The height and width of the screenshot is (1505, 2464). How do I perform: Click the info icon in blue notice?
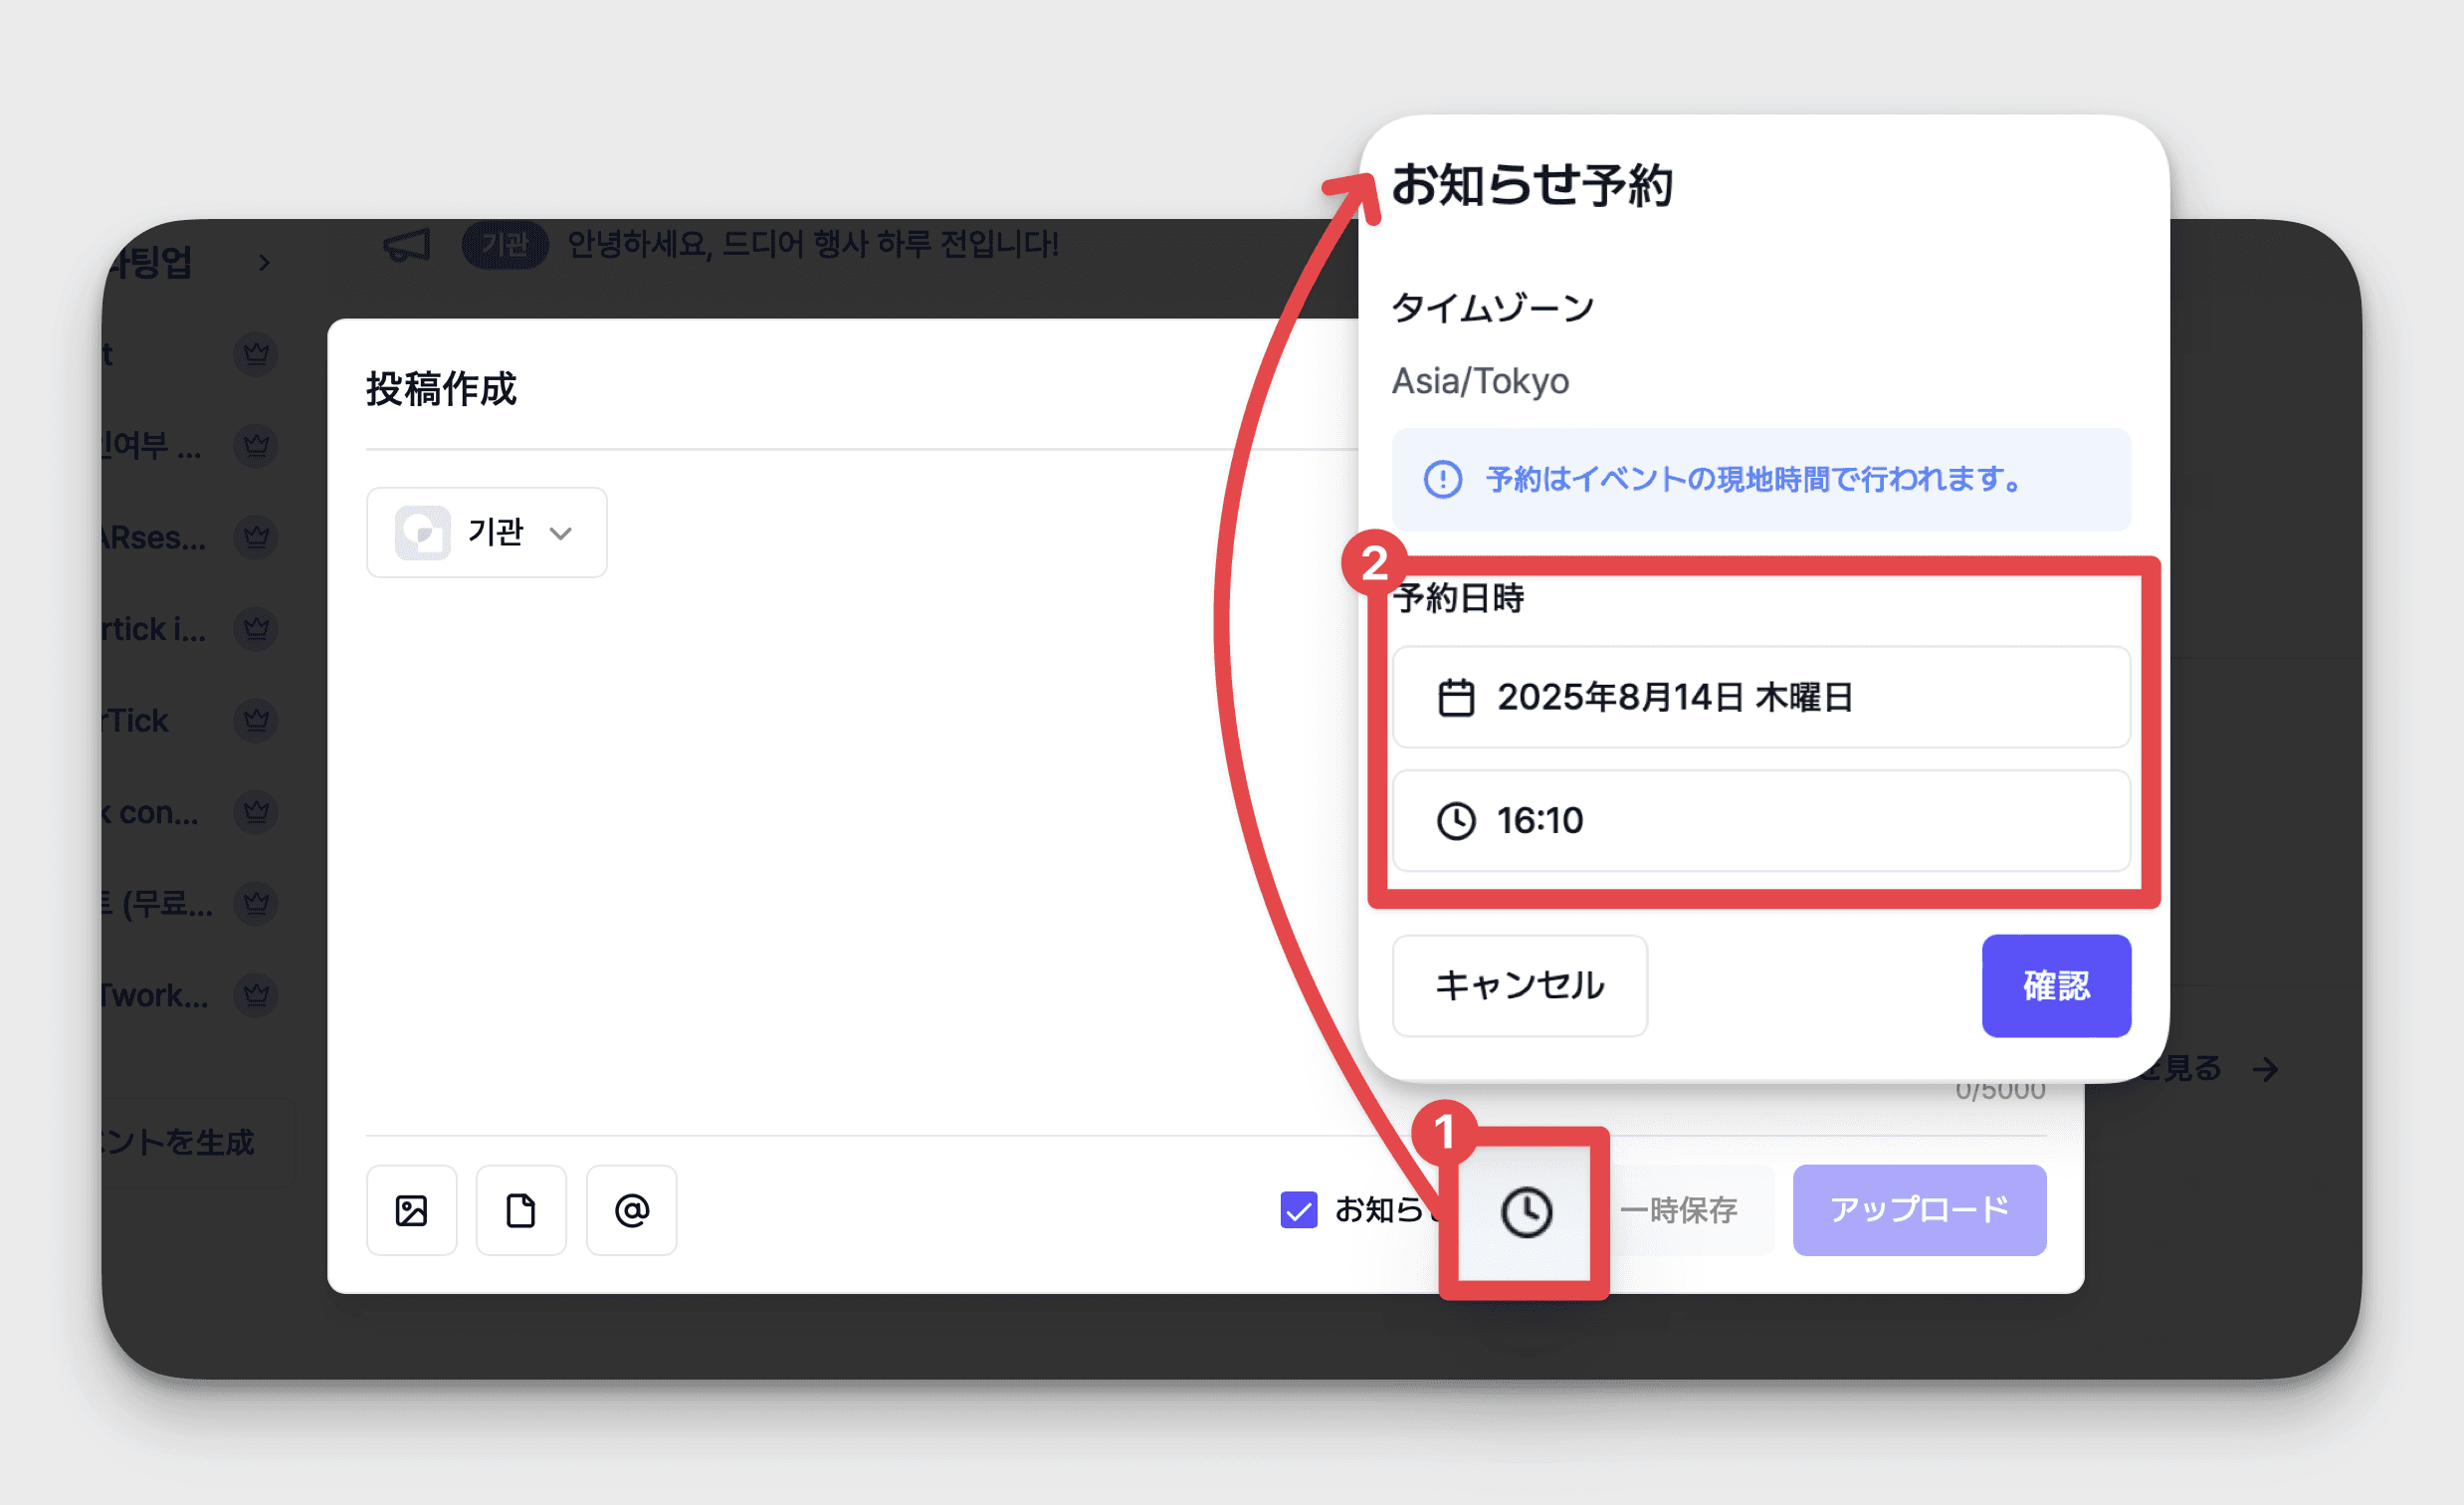(1442, 479)
